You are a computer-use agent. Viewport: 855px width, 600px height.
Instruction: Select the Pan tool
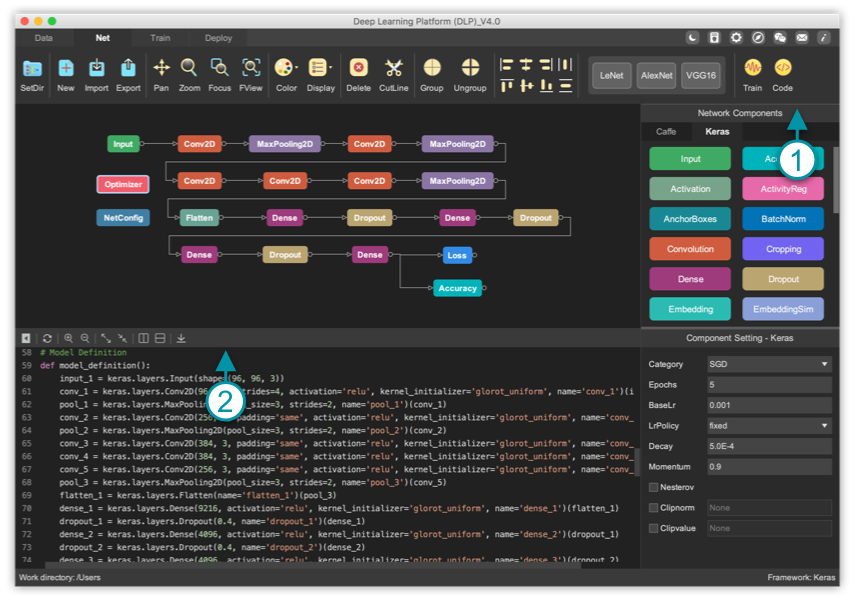[161, 69]
